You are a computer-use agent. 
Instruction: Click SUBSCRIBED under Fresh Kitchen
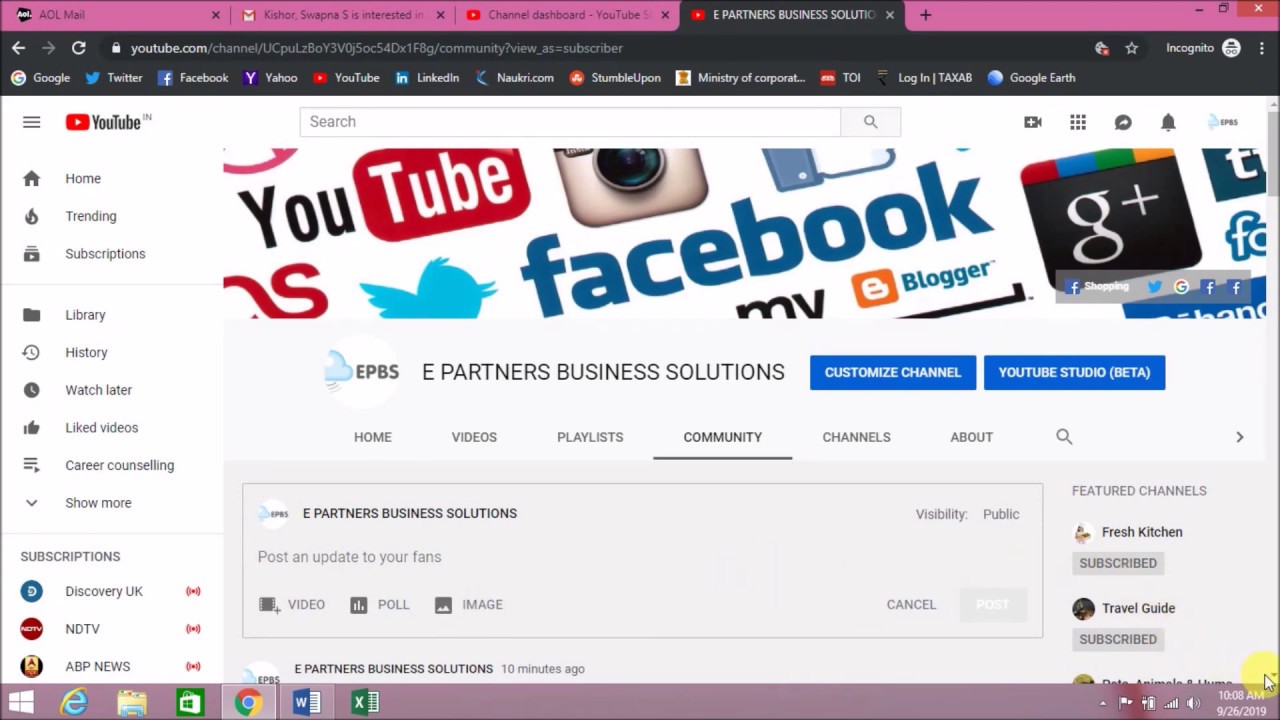pyautogui.click(x=1118, y=563)
